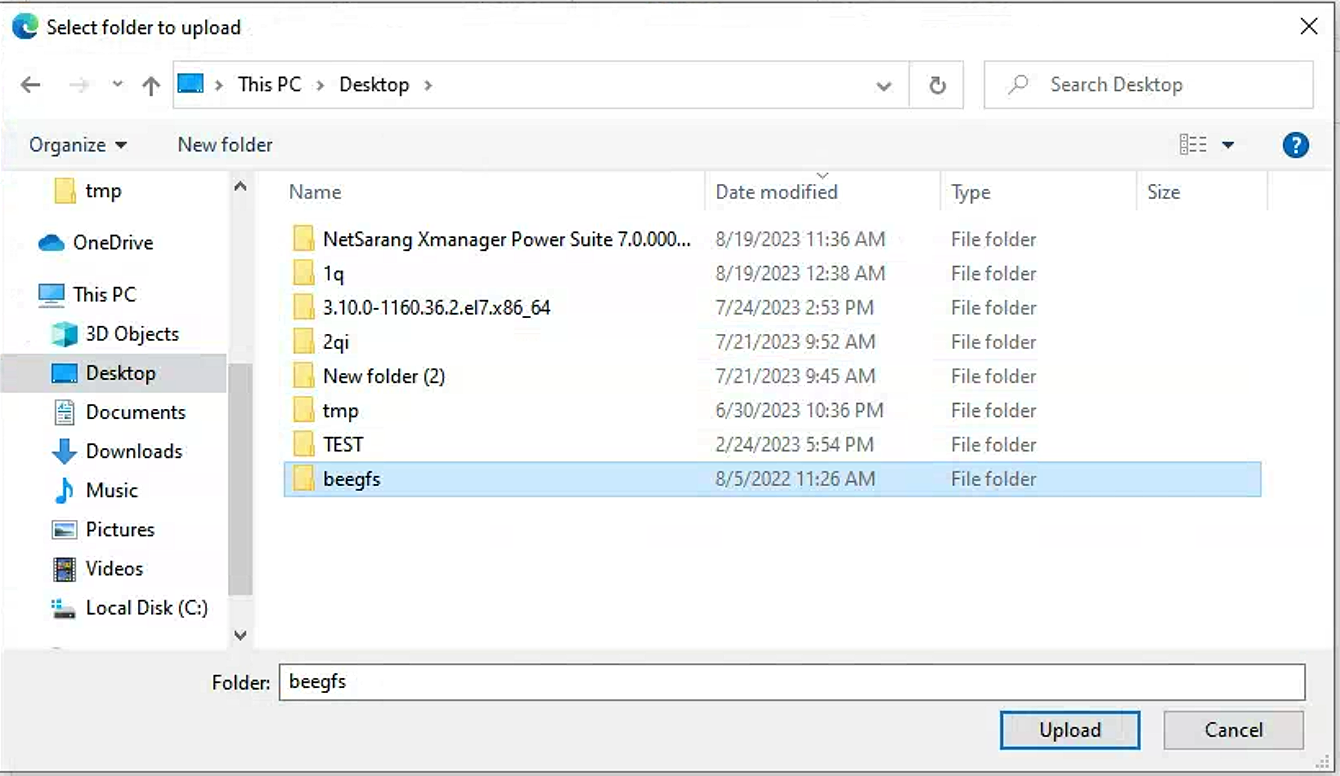1340x776 pixels.
Task: Click the 1q folder icon
Action: click(304, 273)
